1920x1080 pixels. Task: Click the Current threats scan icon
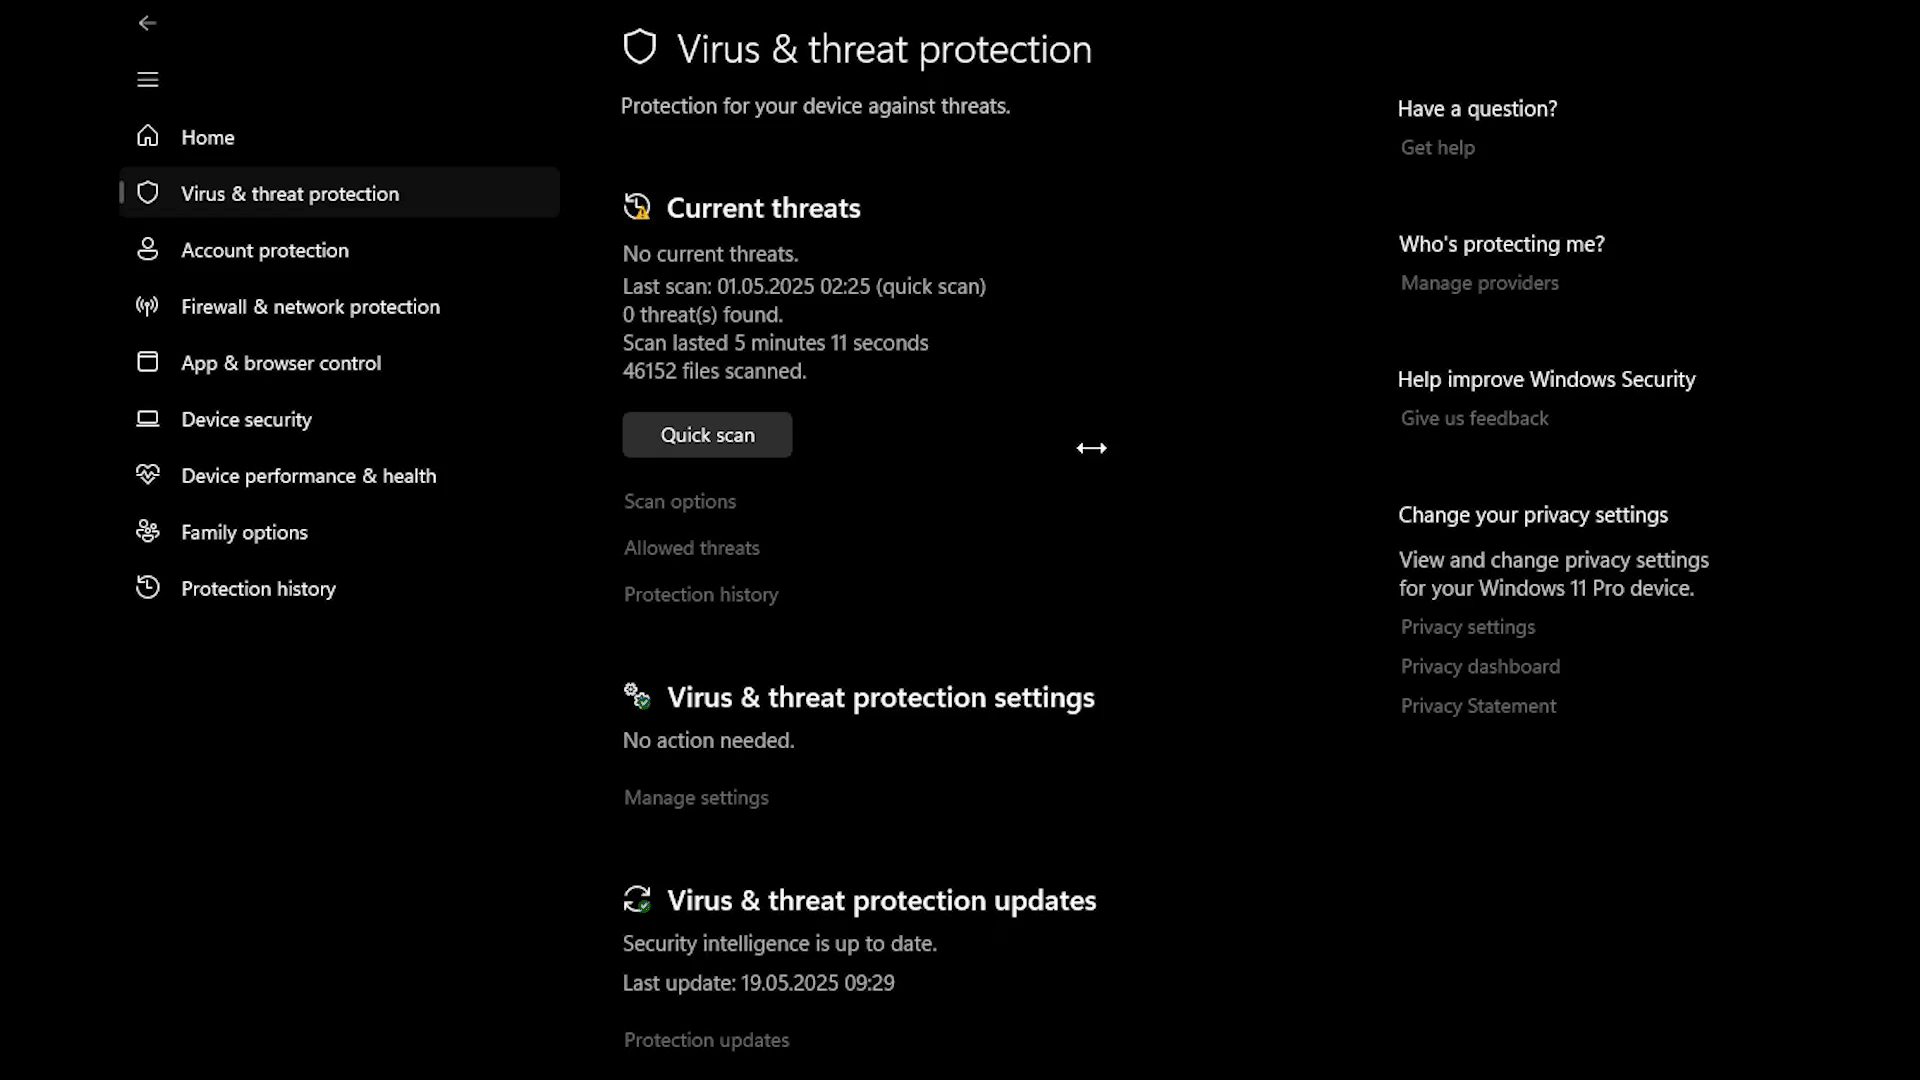(637, 207)
